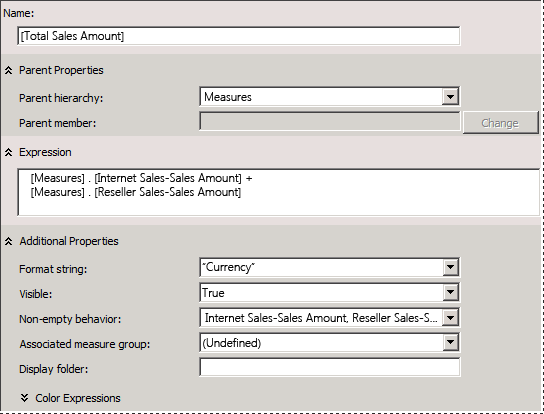Open the Non-empty behavior dropdown
This screenshot has width=544, height=414.
[x=450, y=318]
